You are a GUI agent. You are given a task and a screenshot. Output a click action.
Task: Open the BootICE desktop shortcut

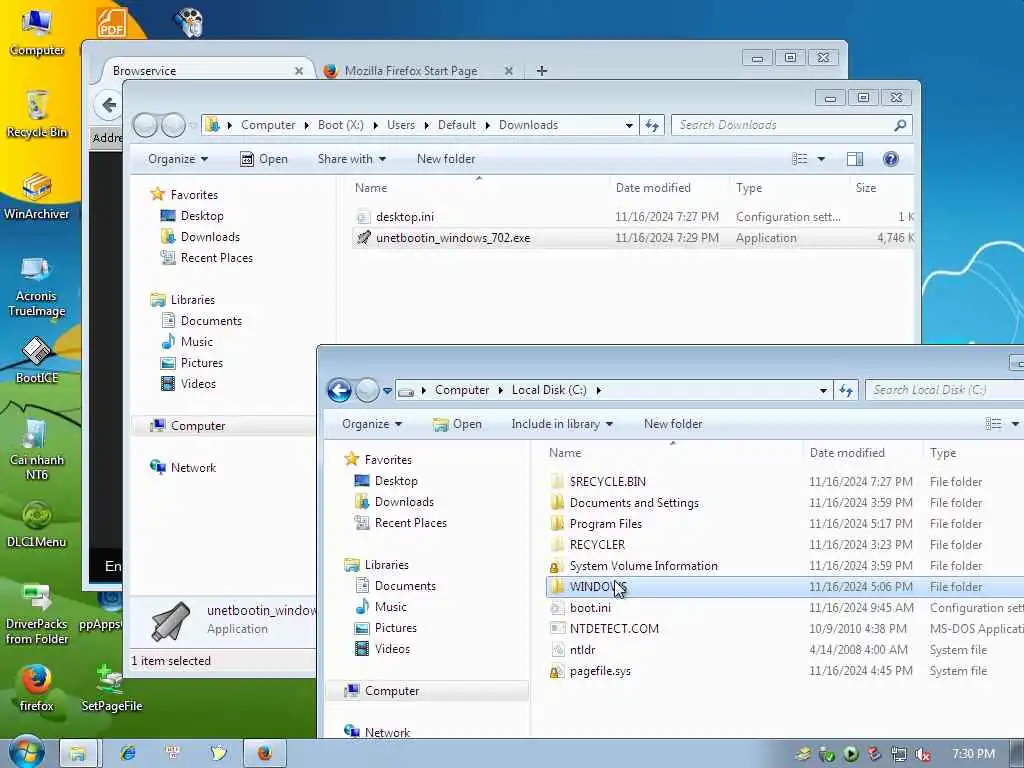pos(37,360)
